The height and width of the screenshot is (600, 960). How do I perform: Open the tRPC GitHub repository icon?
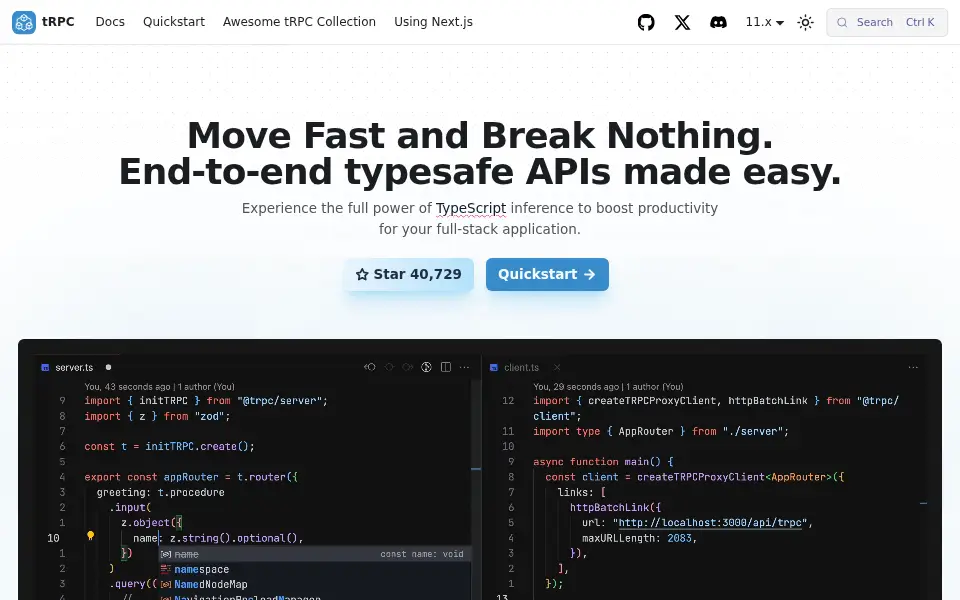click(x=646, y=23)
